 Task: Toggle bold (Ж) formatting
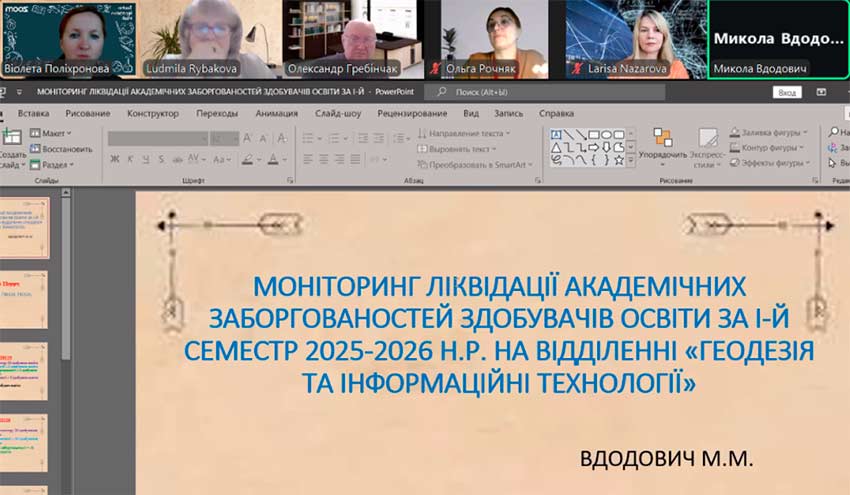tap(115, 159)
